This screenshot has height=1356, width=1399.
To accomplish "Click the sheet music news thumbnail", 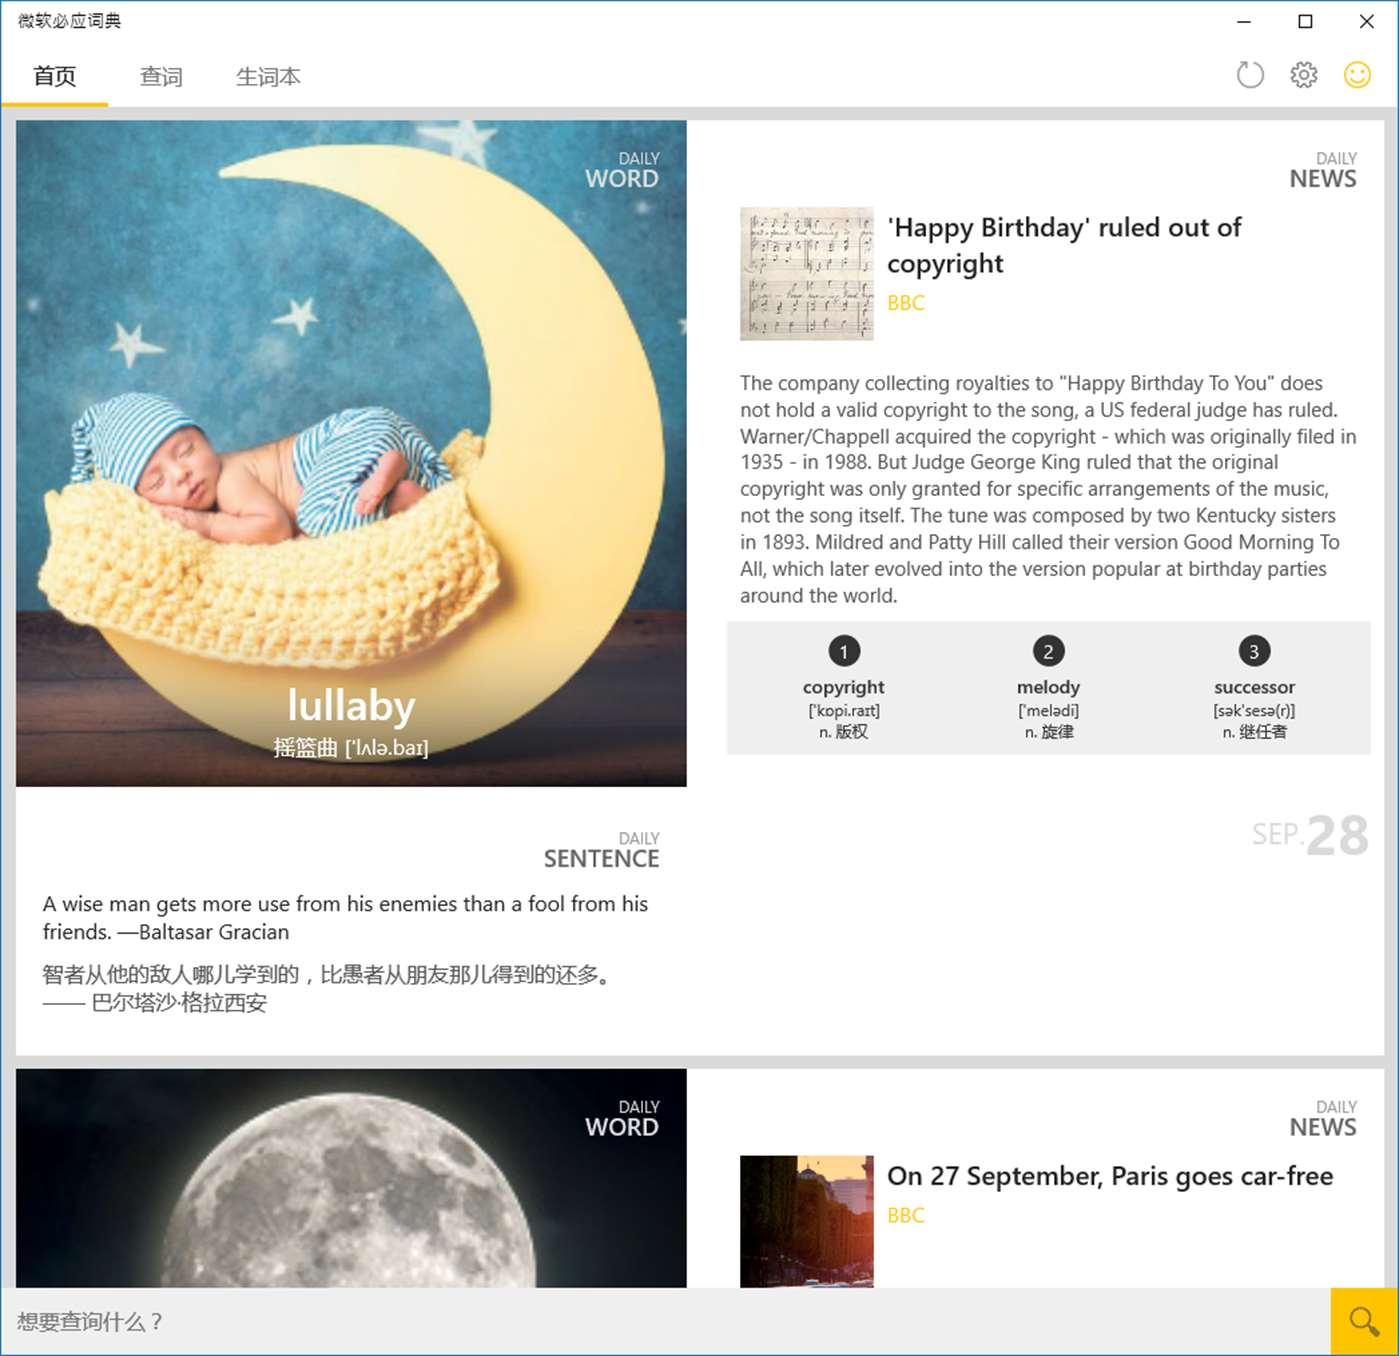I will (x=807, y=274).
